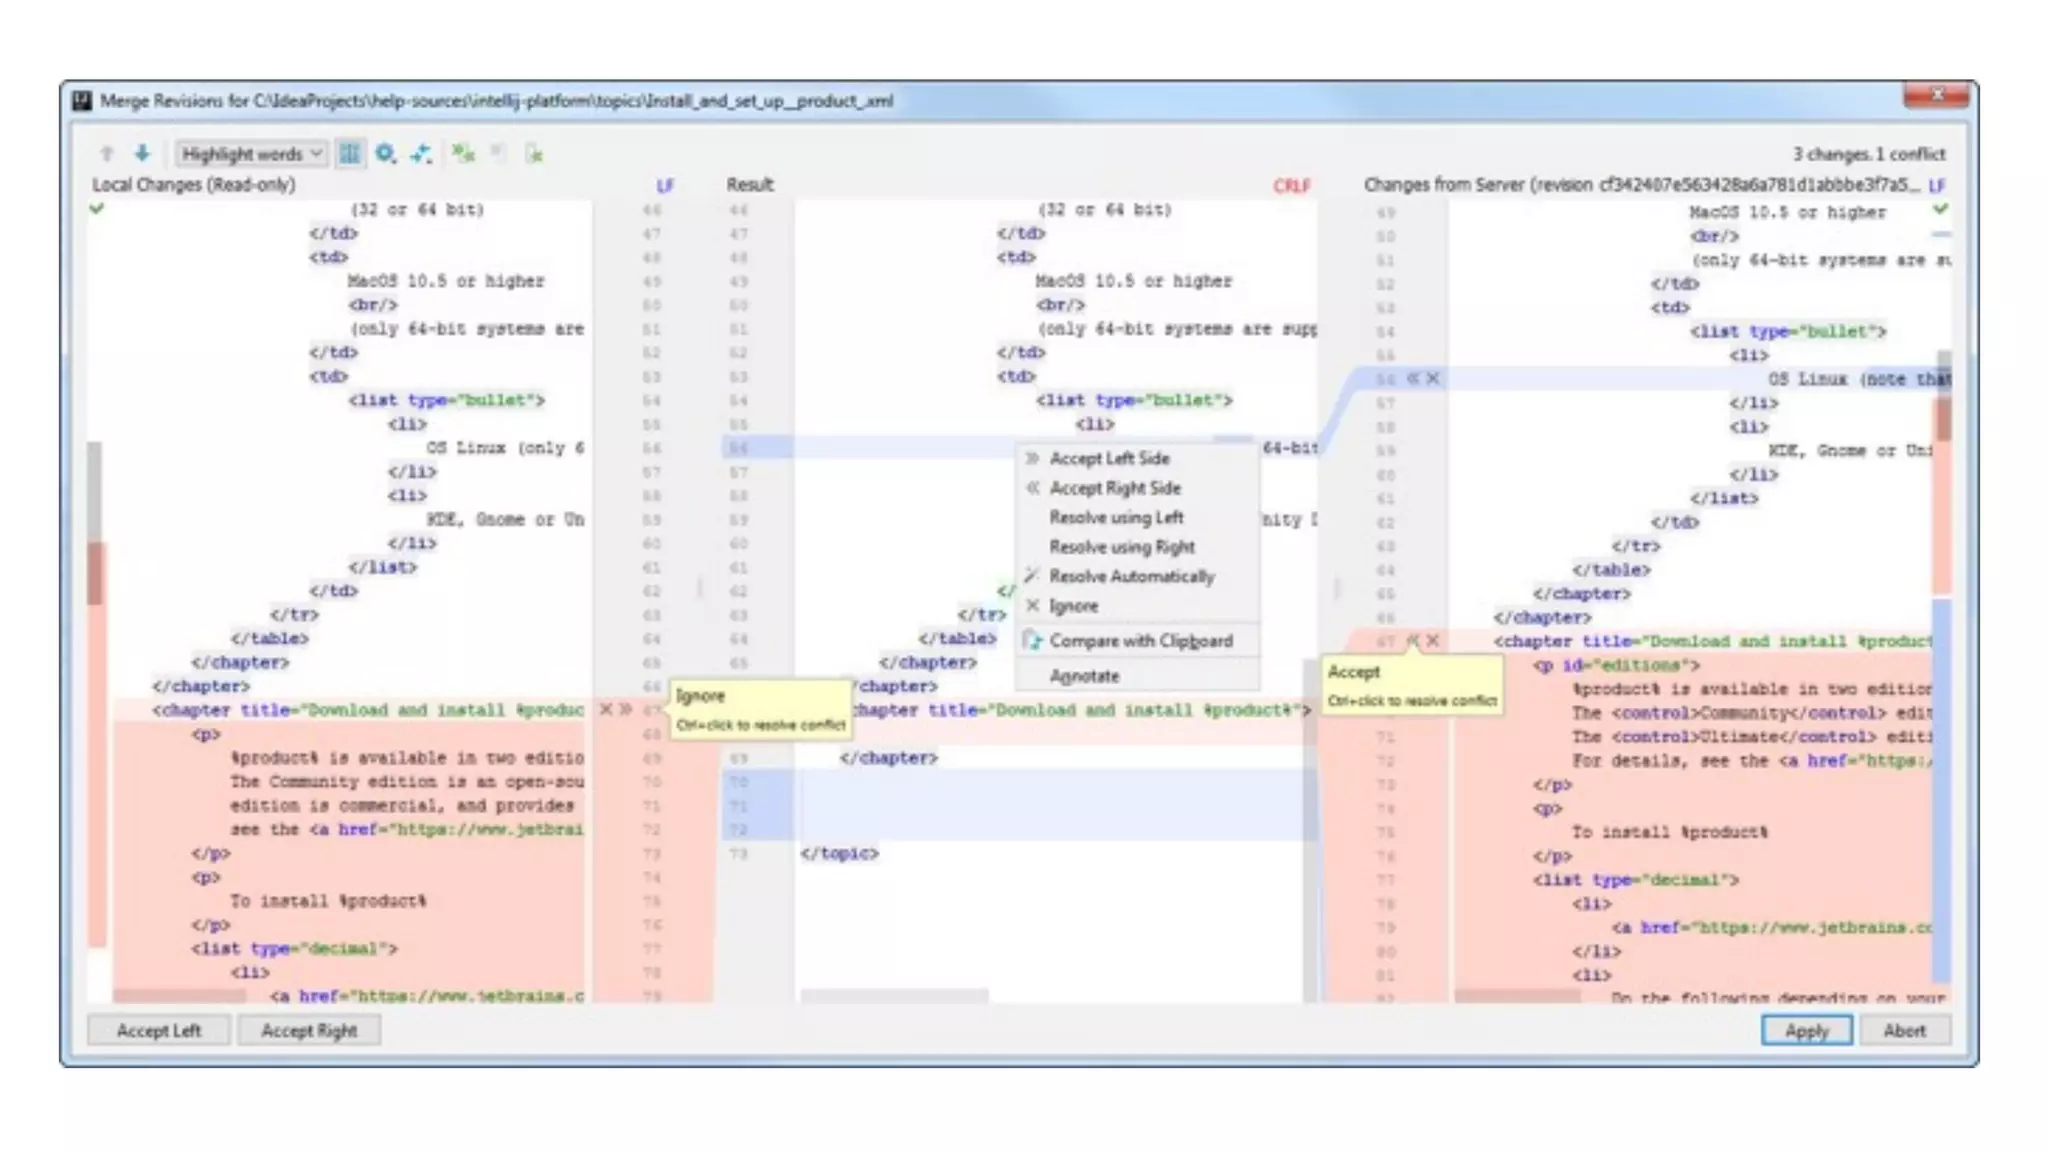
Task: Choose Accept Left Side from context menu
Action: (x=1109, y=458)
